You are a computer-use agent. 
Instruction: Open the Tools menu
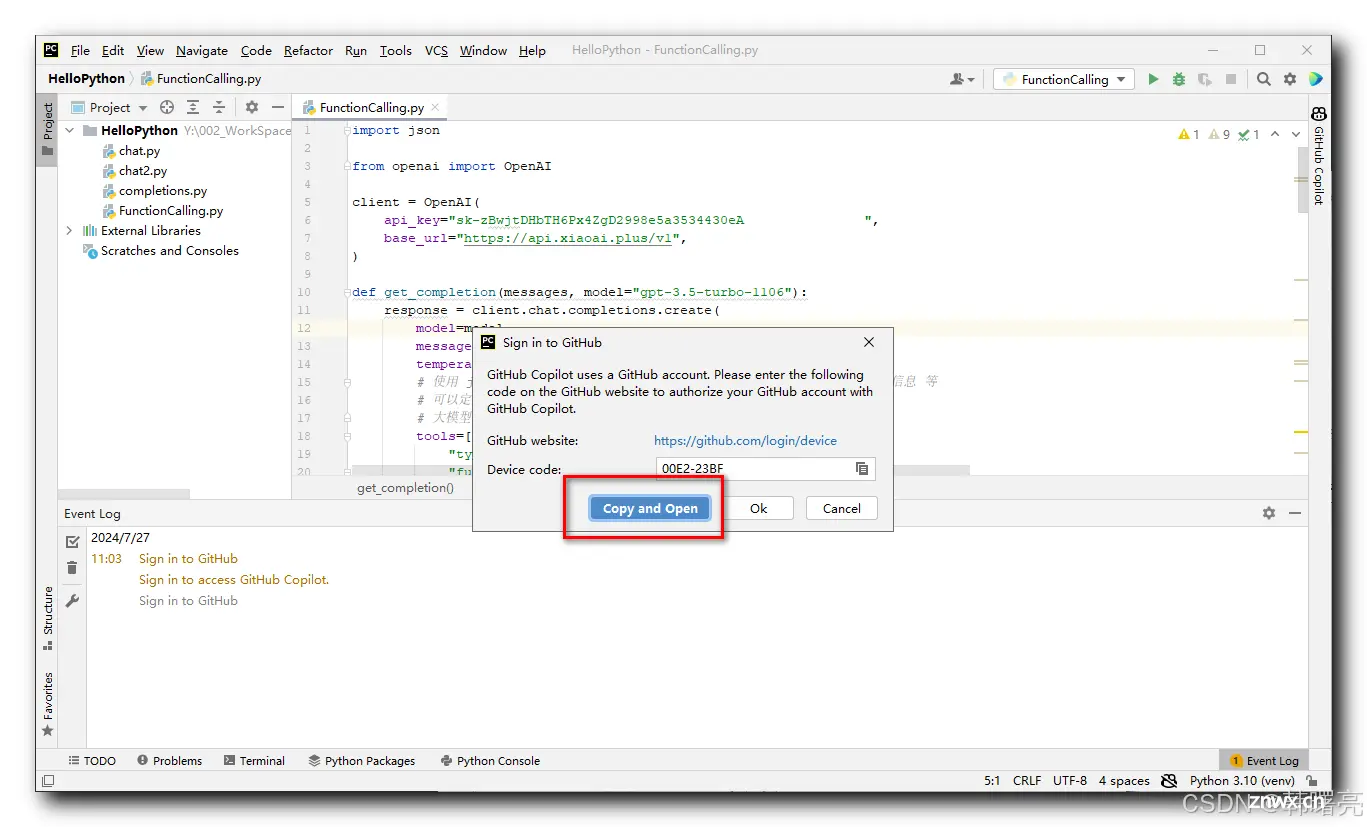[395, 50]
